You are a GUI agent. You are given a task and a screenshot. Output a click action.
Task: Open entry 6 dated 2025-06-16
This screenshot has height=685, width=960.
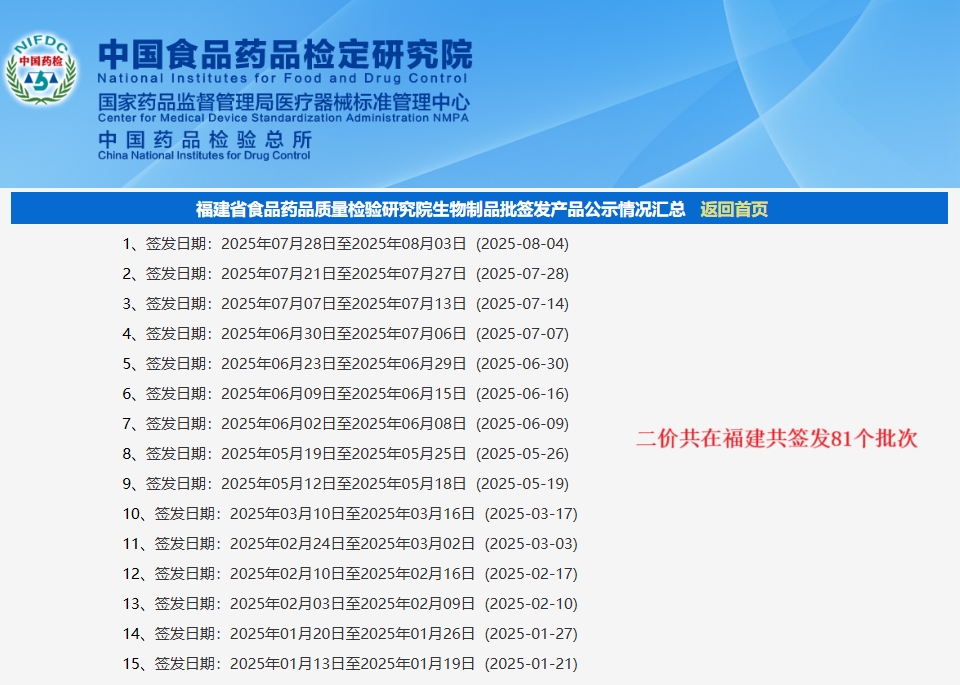[345, 394]
